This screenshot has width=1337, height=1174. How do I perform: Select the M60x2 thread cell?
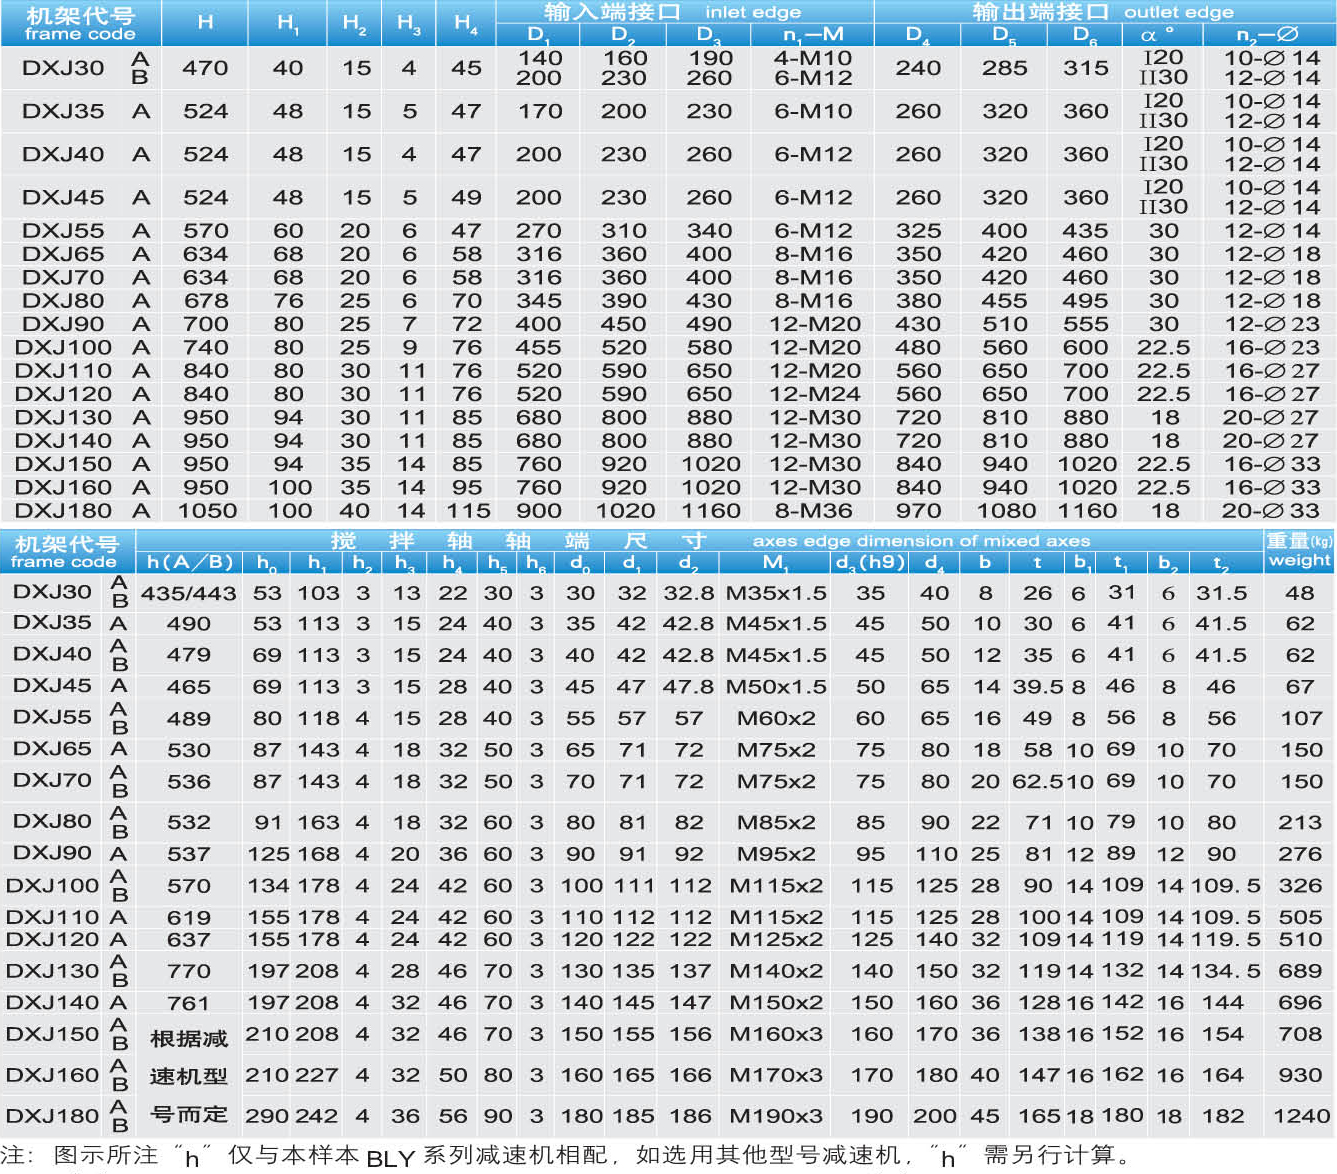pos(776,719)
